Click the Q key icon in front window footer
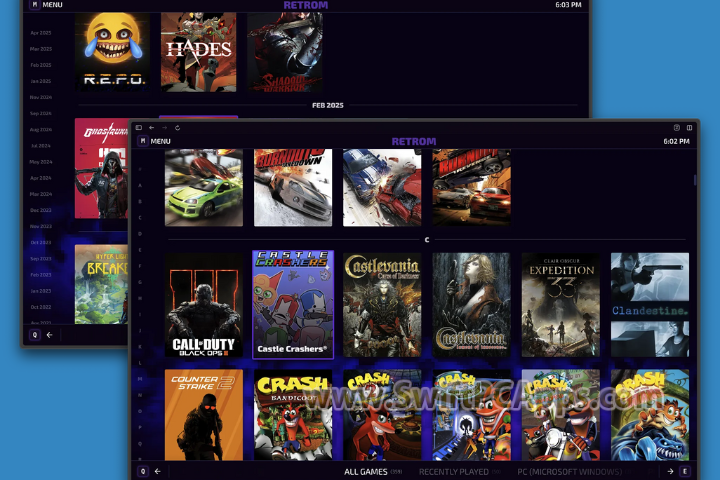Image resolution: width=720 pixels, height=480 pixels. click(143, 471)
